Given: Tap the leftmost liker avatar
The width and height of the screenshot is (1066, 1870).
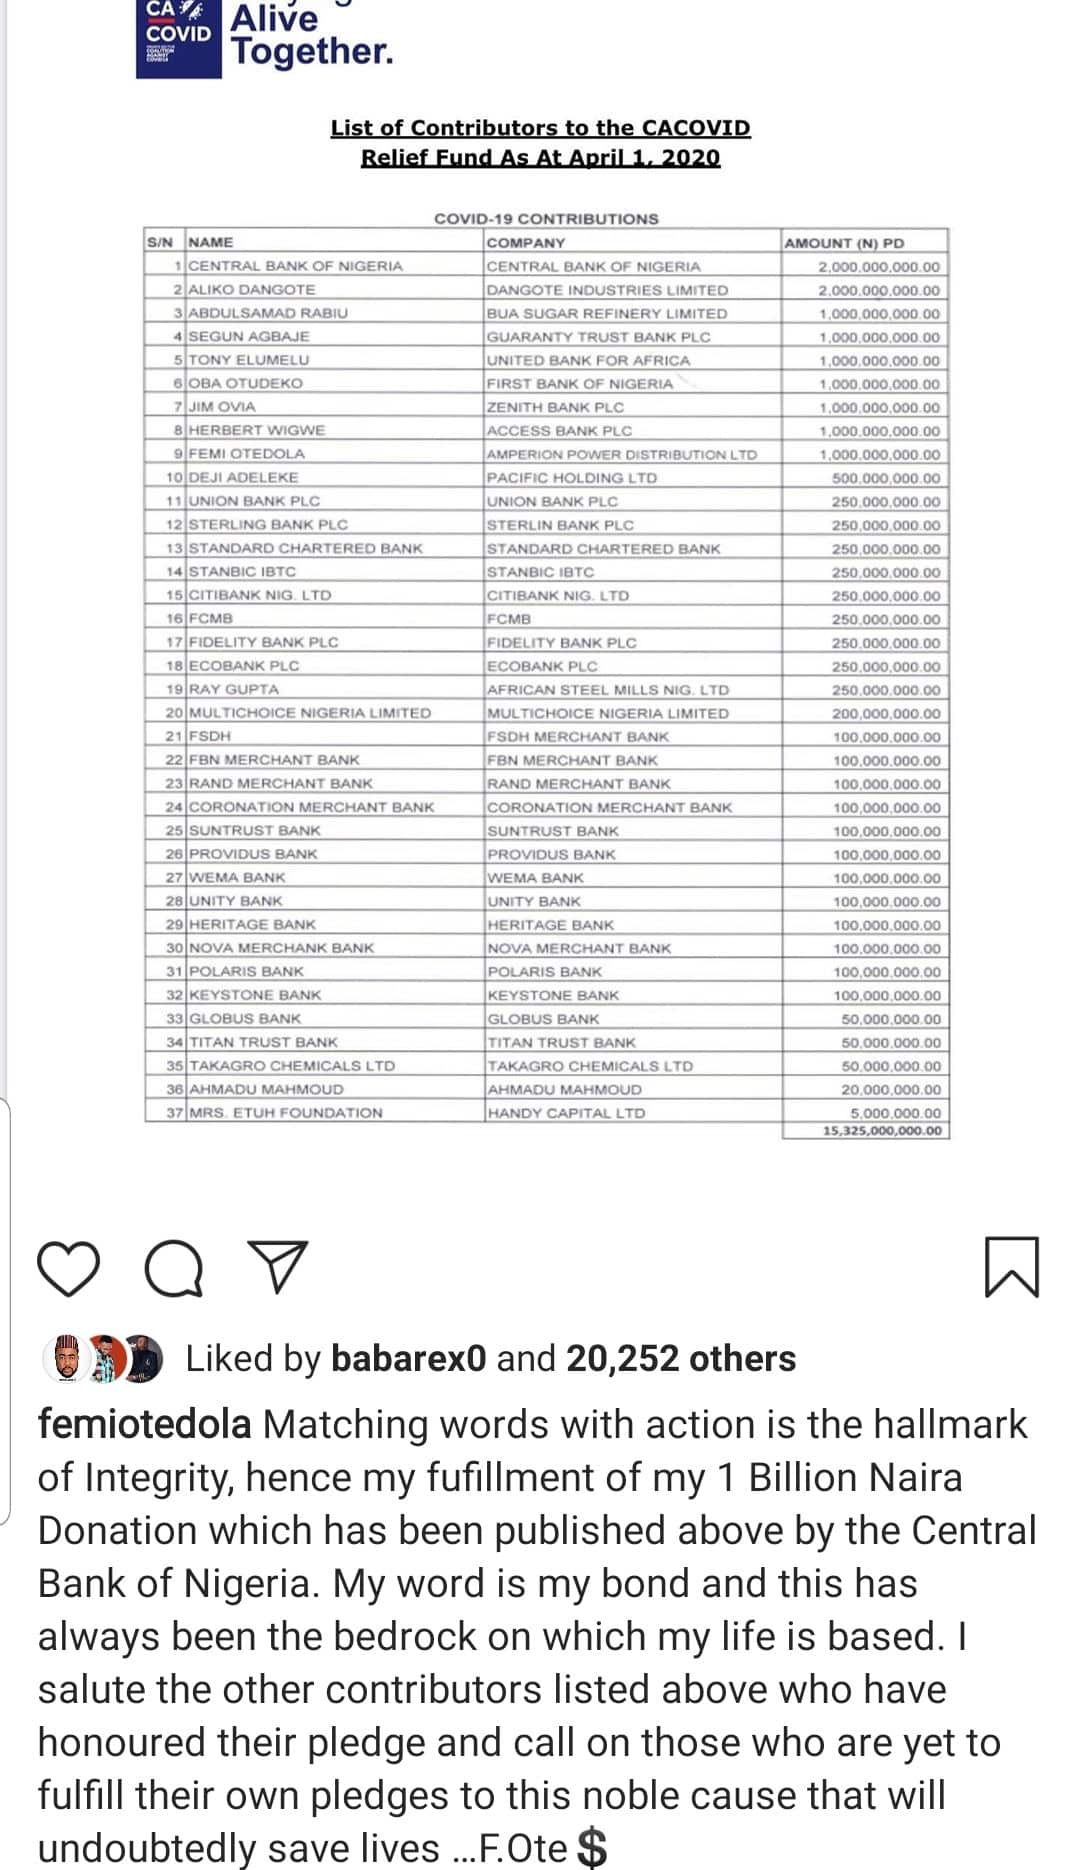Looking at the screenshot, I should pyautogui.click(x=66, y=1359).
